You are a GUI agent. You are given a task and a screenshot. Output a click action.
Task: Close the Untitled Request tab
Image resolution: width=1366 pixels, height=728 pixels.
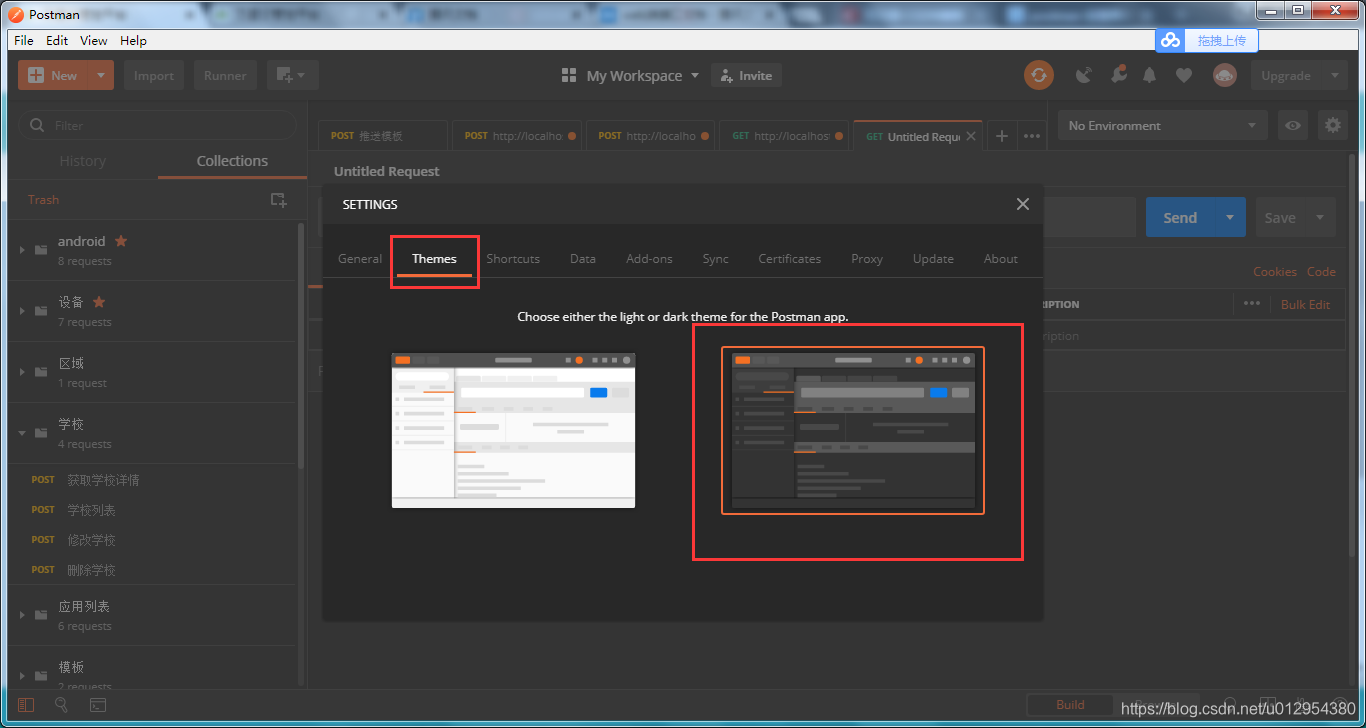pos(971,136)
